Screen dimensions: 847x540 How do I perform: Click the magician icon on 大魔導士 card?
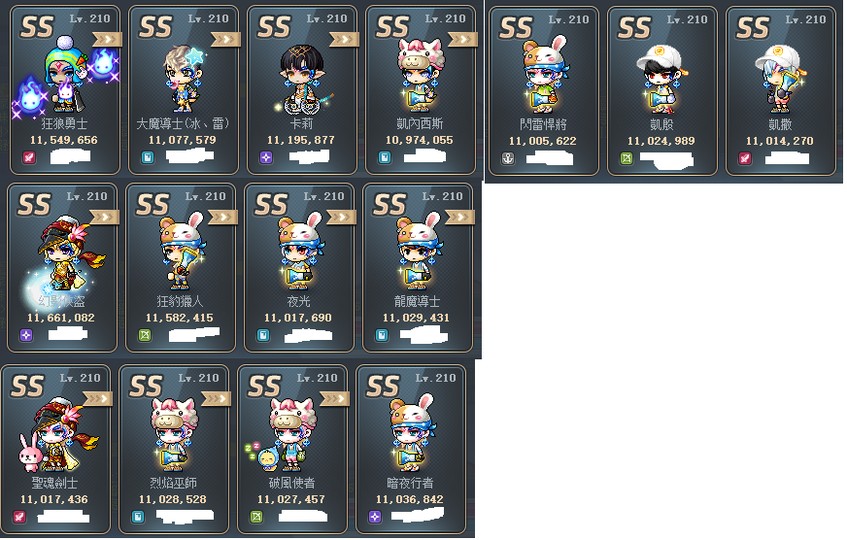[x=147, y=157]
